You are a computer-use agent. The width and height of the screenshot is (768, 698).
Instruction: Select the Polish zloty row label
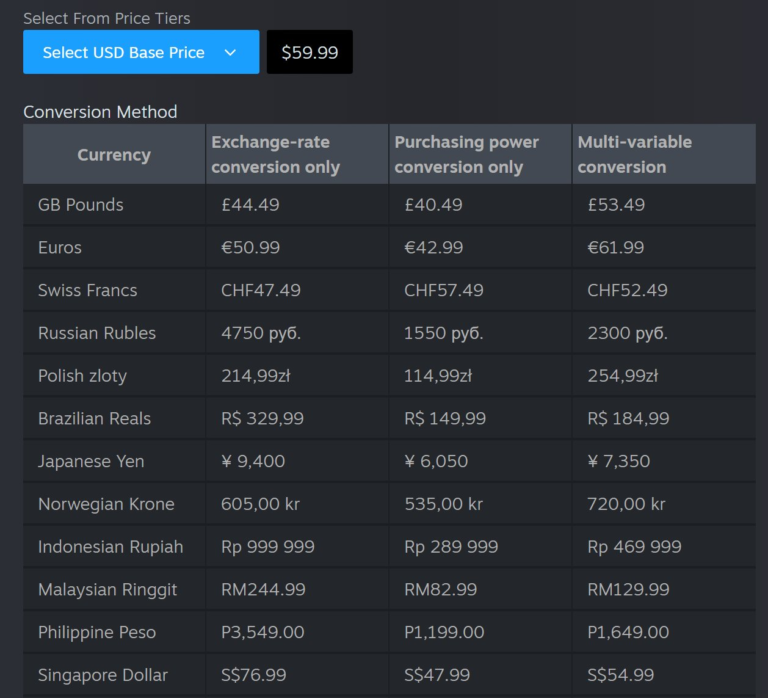point(82,376)
